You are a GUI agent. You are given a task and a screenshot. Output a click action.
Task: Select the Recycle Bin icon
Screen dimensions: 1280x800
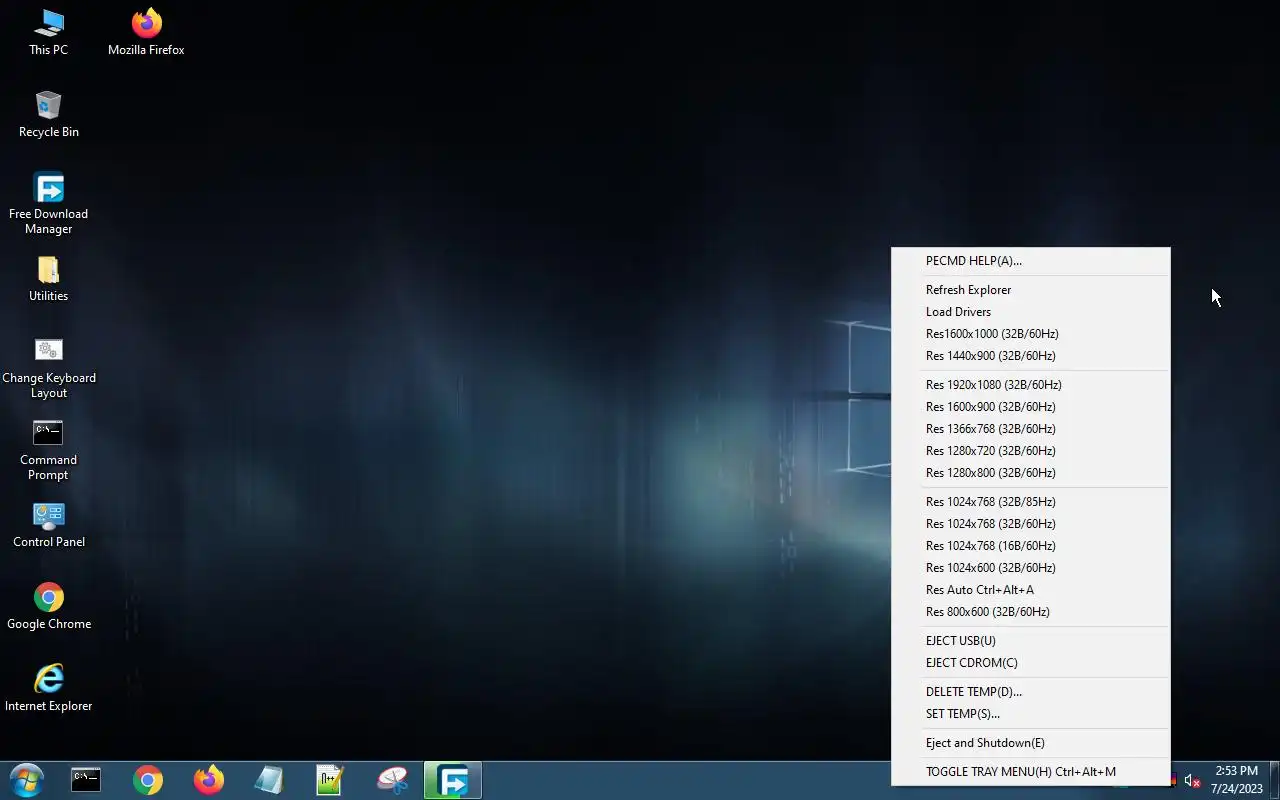[48, 114]
